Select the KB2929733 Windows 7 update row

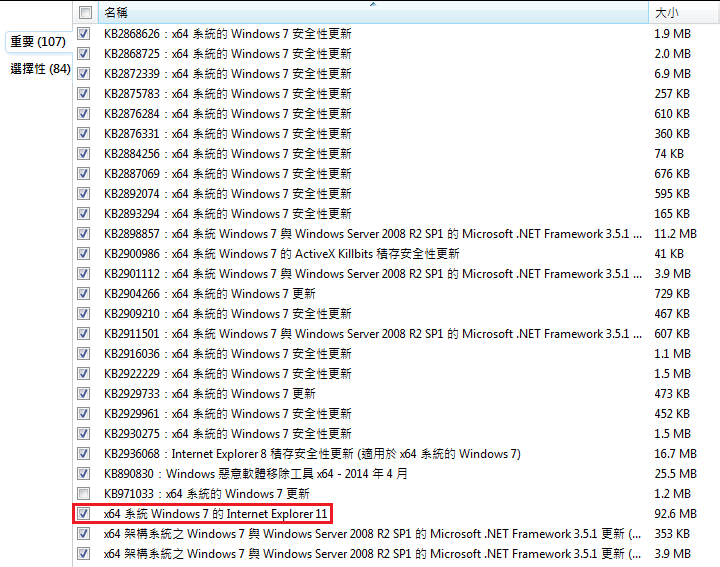[x=397, y=393]
